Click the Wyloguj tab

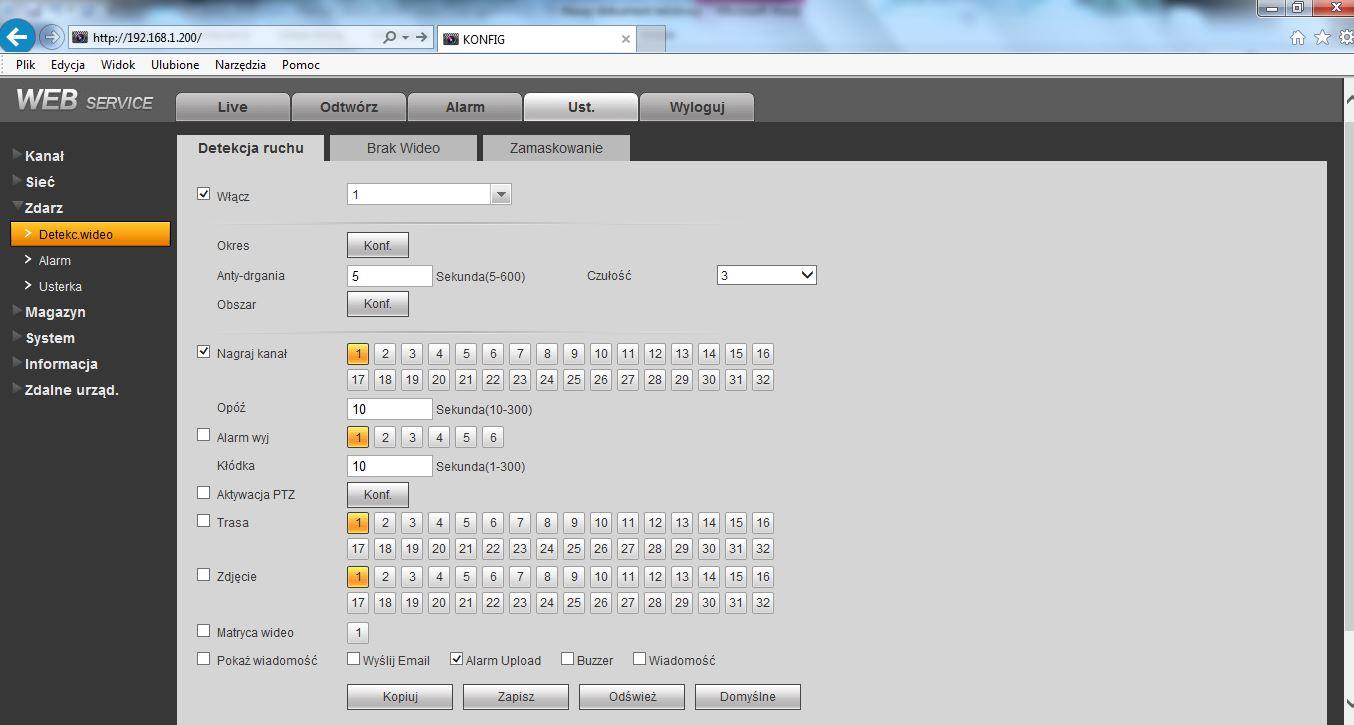tap(697, 107)
